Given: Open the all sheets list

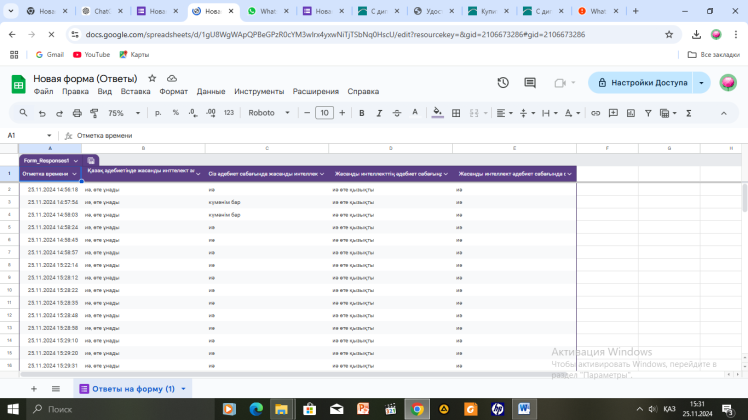Looking at the screenshot, I should 56,389.
